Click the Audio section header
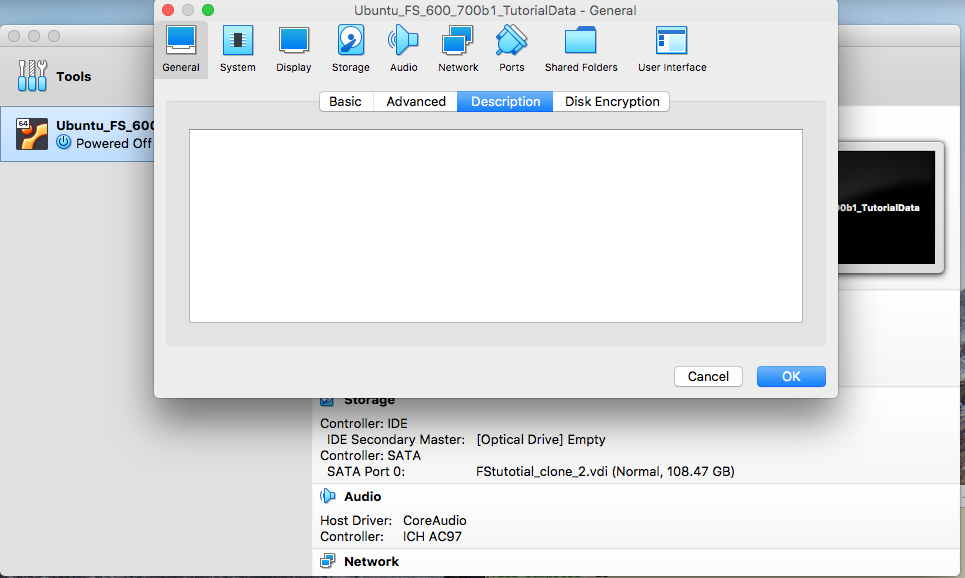The width and height of the screenshot is (965, 578). [x=362, y=496]
